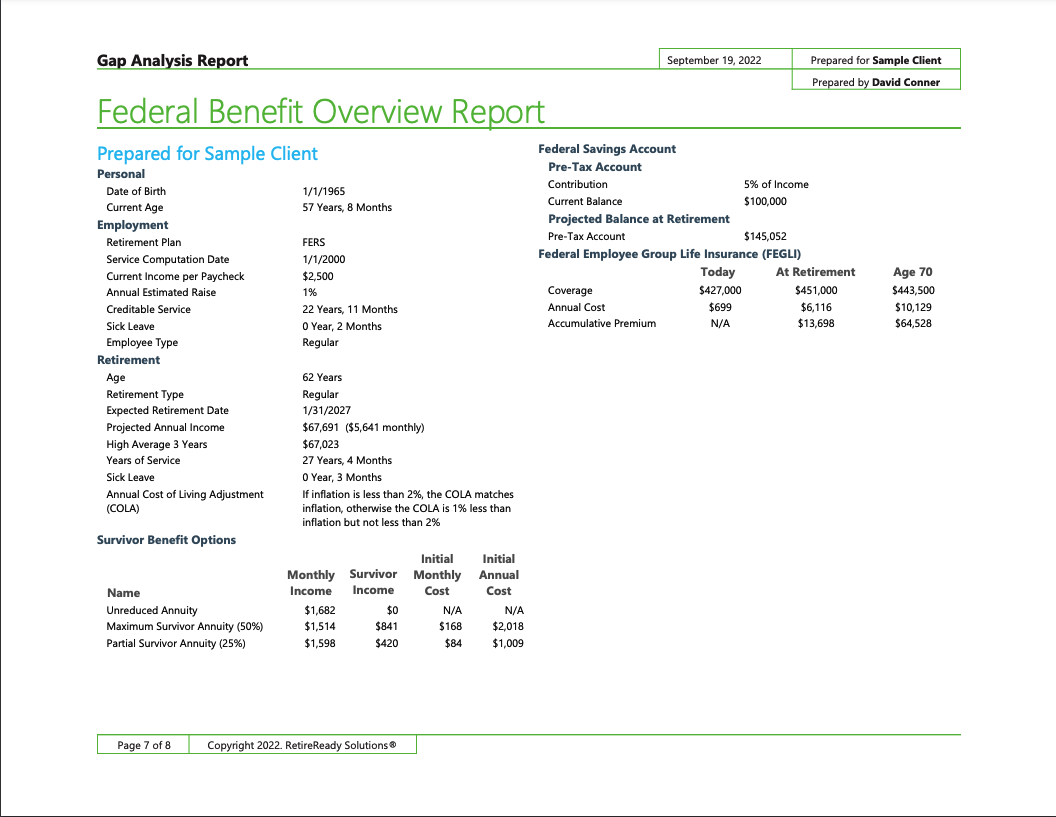
Task: Select 'Projected Balance at Retirement' subheading
Action: tap(638, 219)
